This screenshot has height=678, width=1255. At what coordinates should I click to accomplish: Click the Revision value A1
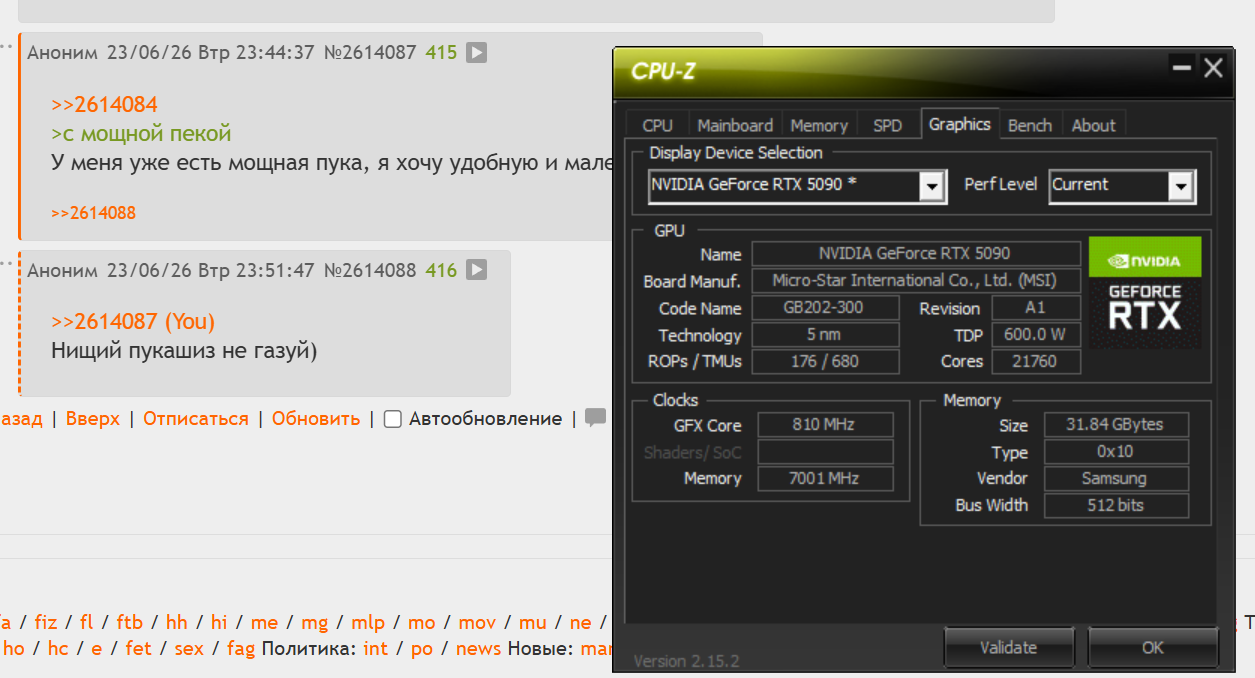click(x=1036, y=308)
